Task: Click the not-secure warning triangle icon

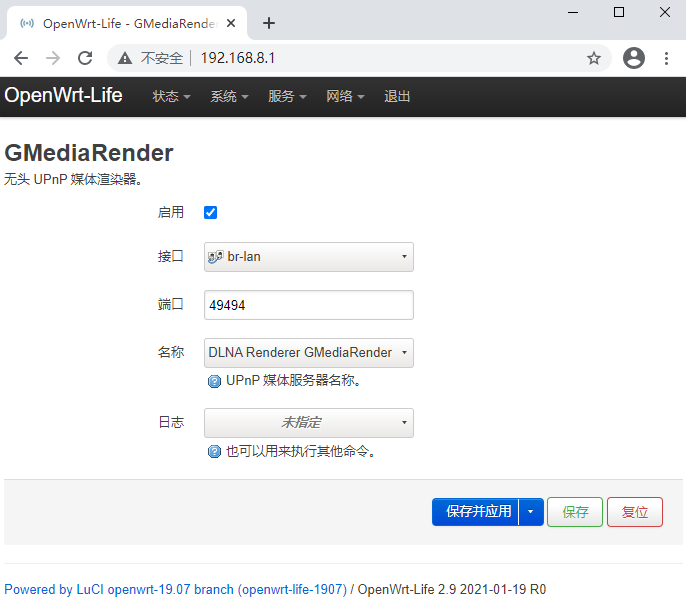Action: (125, 58)
